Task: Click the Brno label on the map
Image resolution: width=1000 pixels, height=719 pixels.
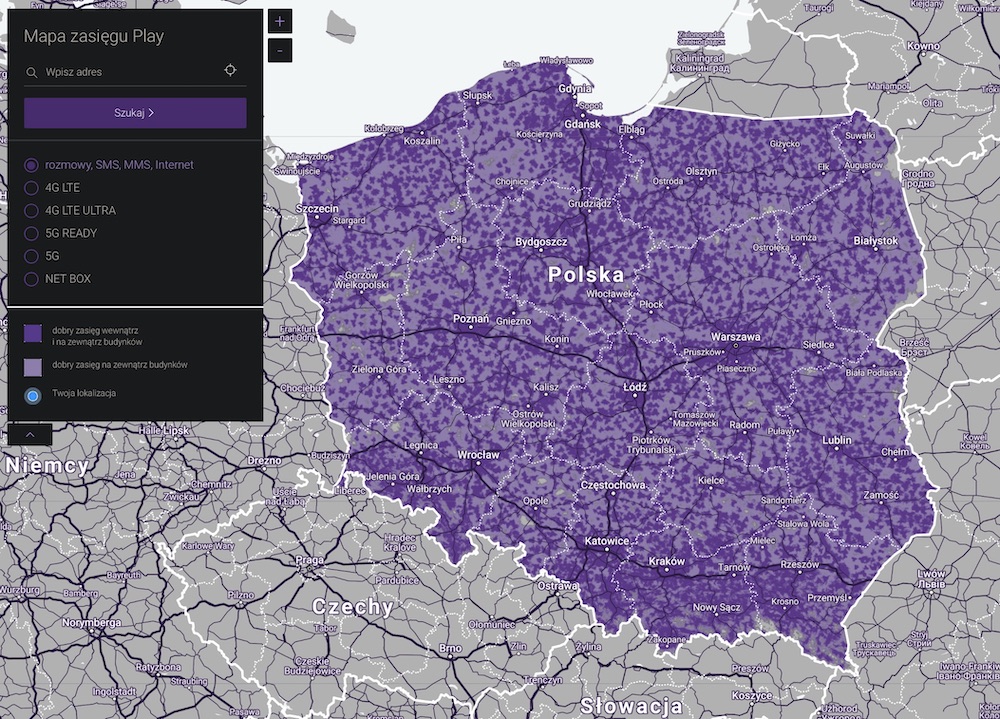Action: click(x=450, y=649)
